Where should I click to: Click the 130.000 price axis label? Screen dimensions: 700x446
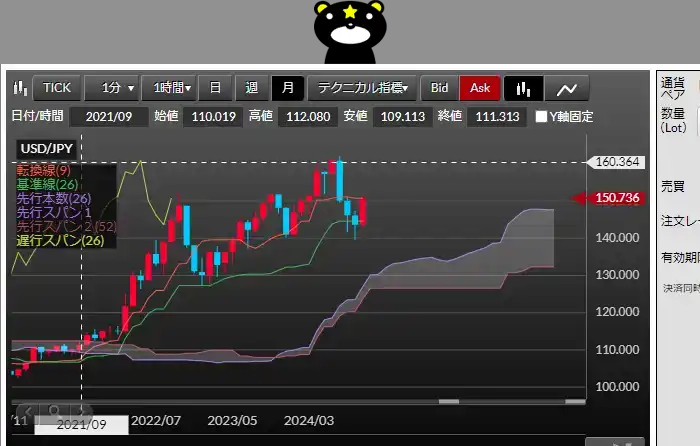pos(617,275)
